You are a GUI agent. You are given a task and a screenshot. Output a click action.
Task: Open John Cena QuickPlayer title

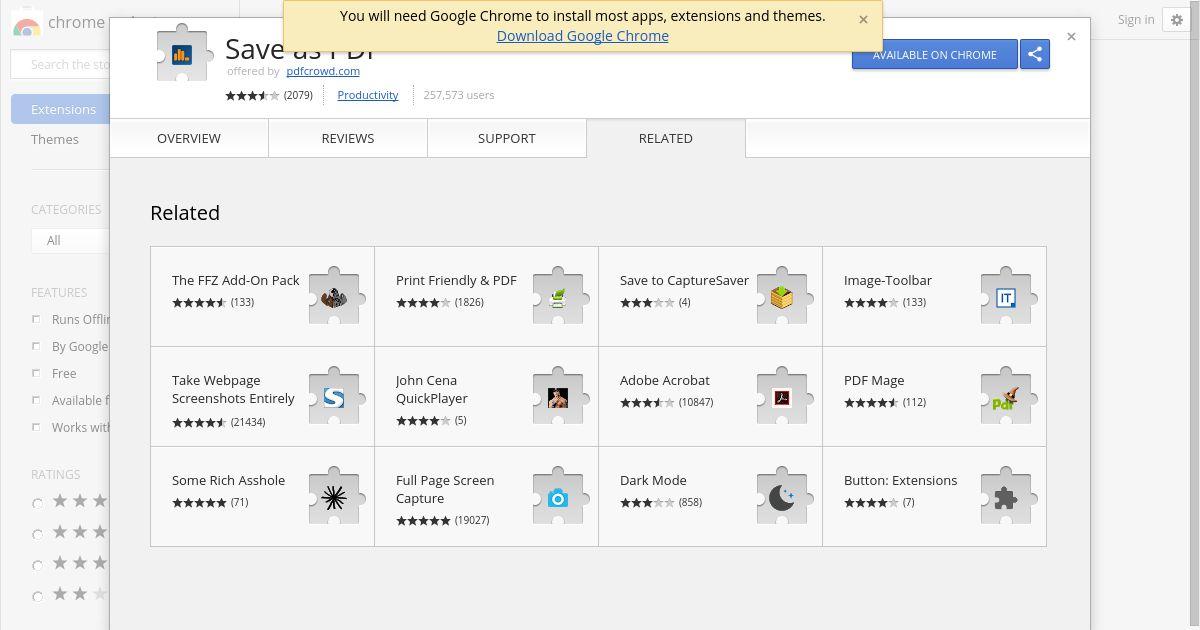432,389
